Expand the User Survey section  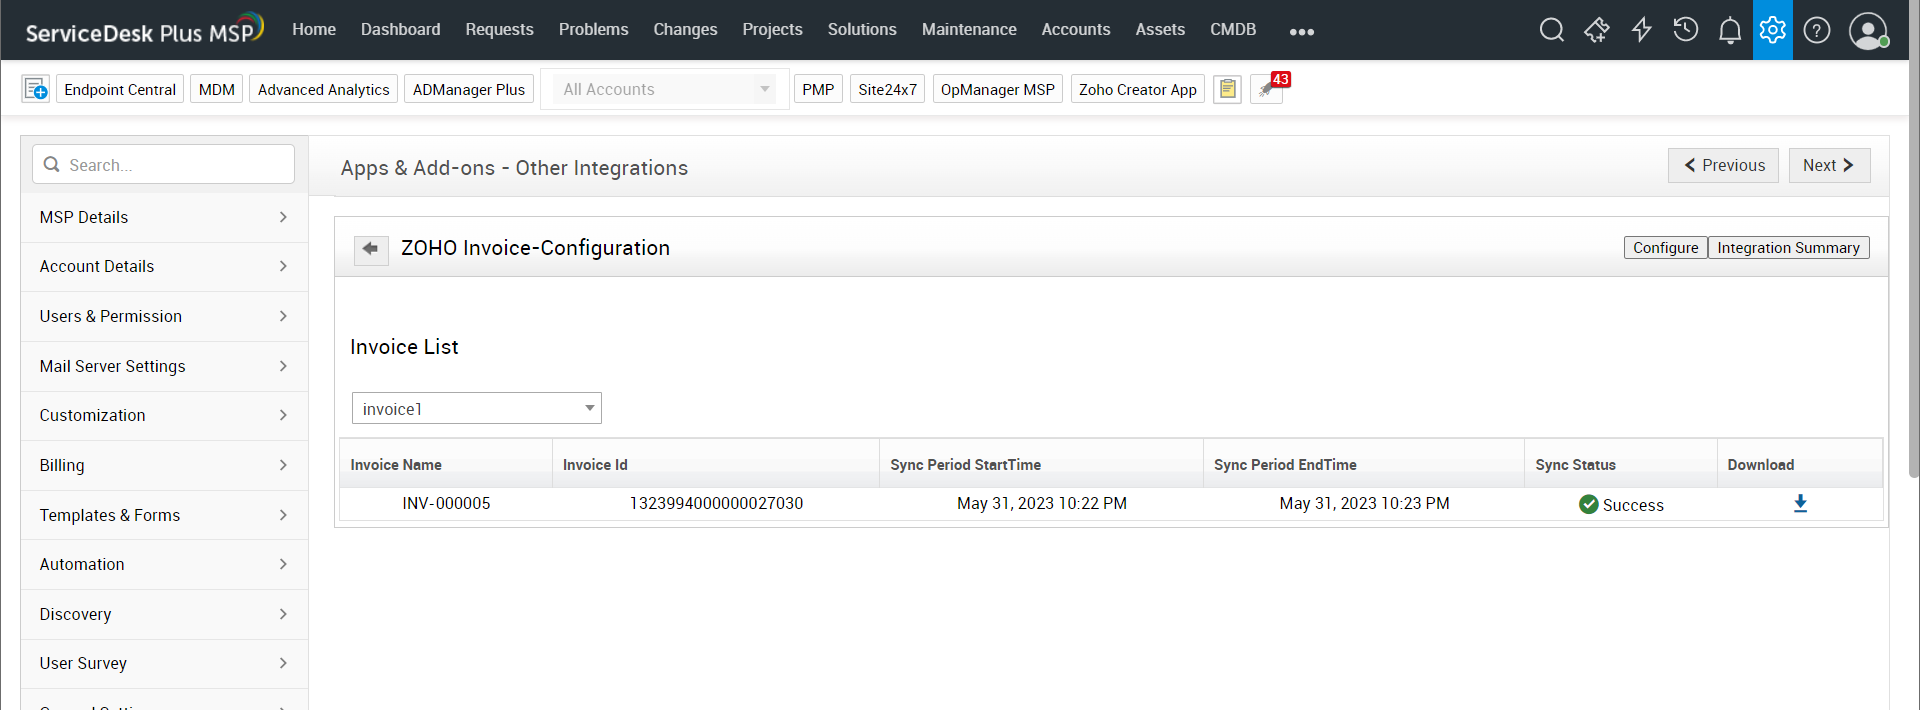click(164, 663)
